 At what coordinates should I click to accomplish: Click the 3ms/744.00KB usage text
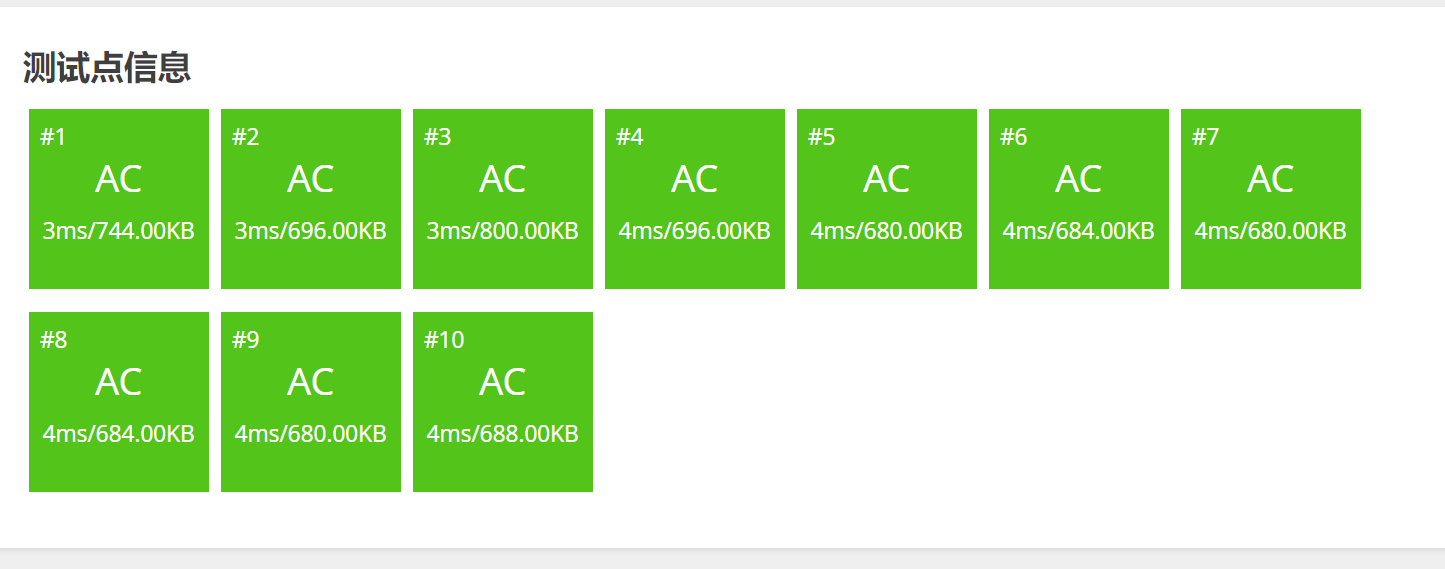[x=119, y=232]
